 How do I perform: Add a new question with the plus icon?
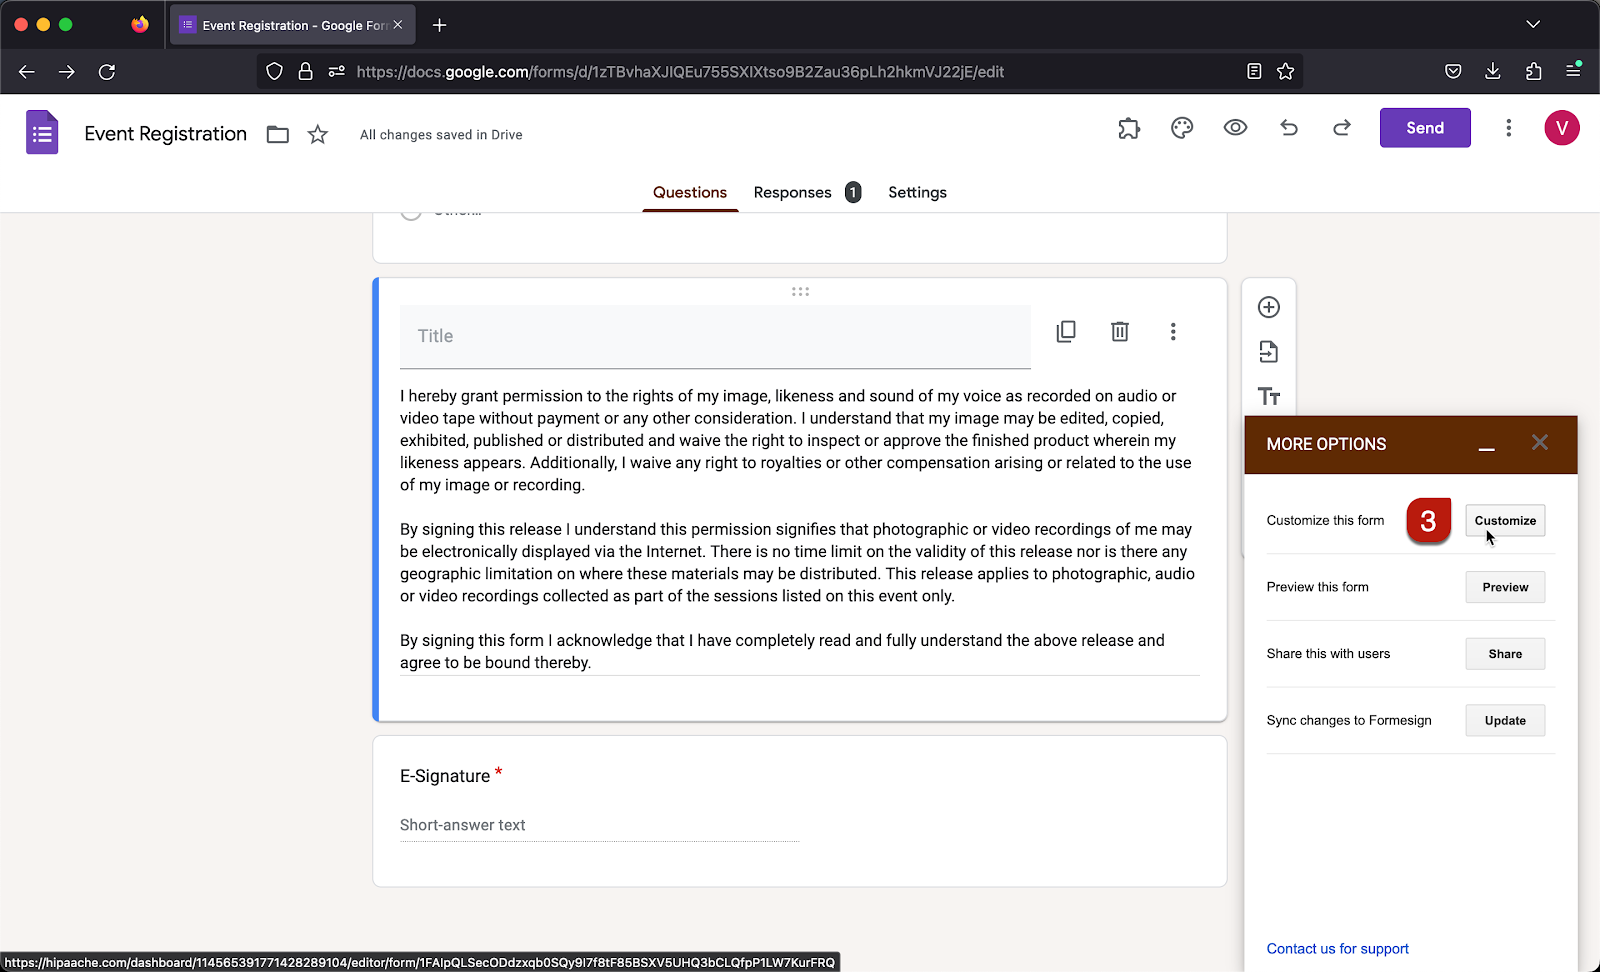pyautogui.click(x=1268, y=307)
